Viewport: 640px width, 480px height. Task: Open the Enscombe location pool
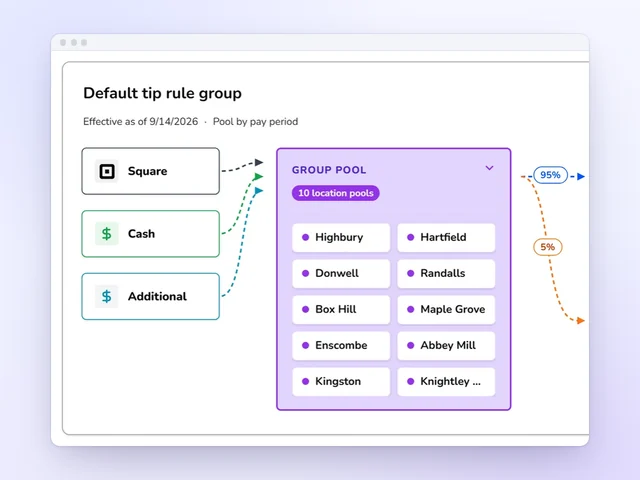(x=341, y=345)
